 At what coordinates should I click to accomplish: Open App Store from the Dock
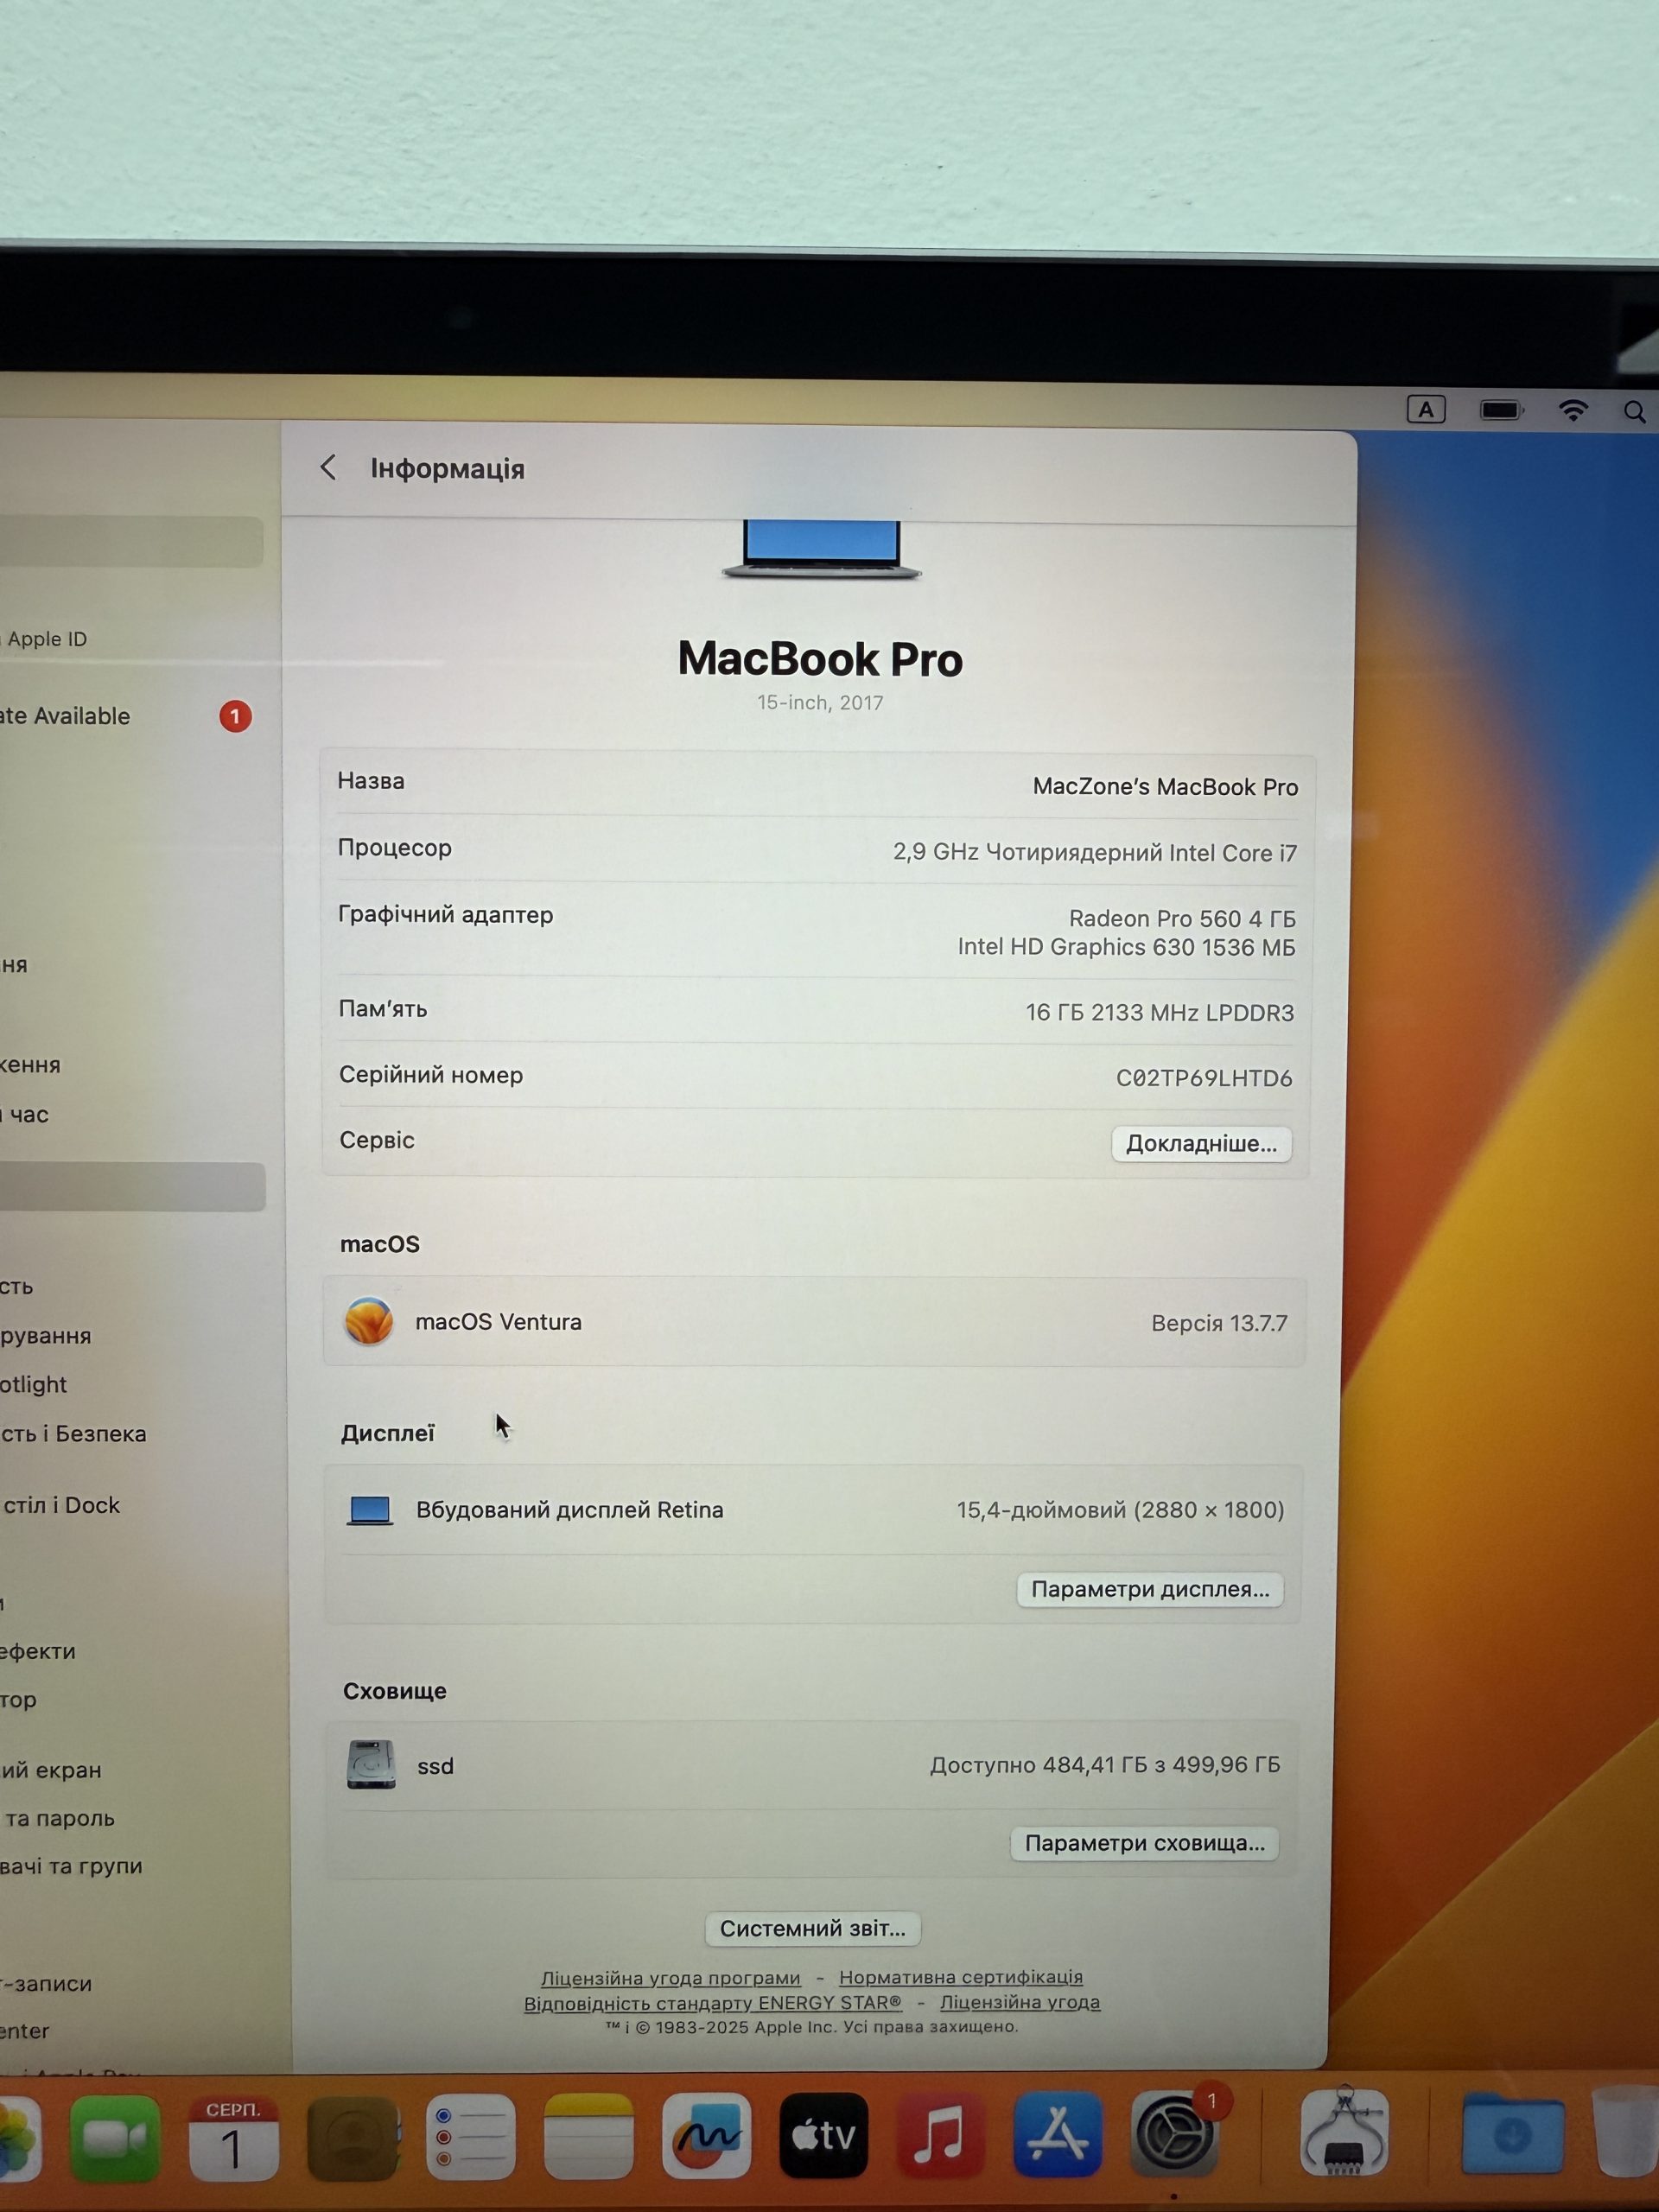[1058, 2134]
